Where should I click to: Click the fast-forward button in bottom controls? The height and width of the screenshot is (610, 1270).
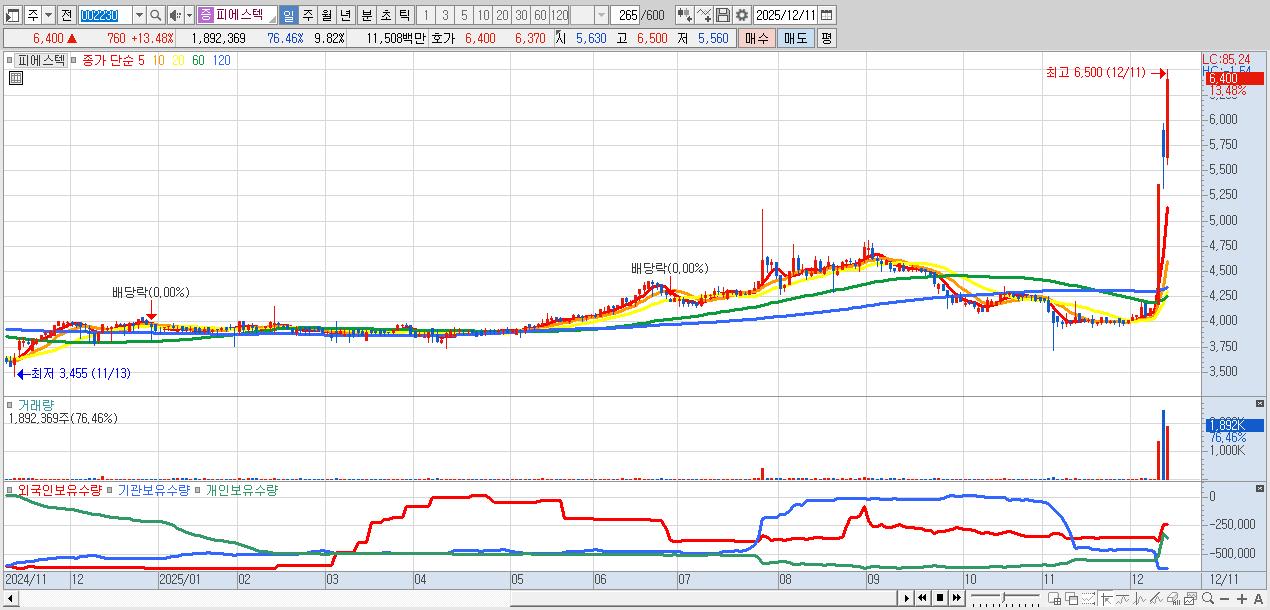[x=956, y=598]
